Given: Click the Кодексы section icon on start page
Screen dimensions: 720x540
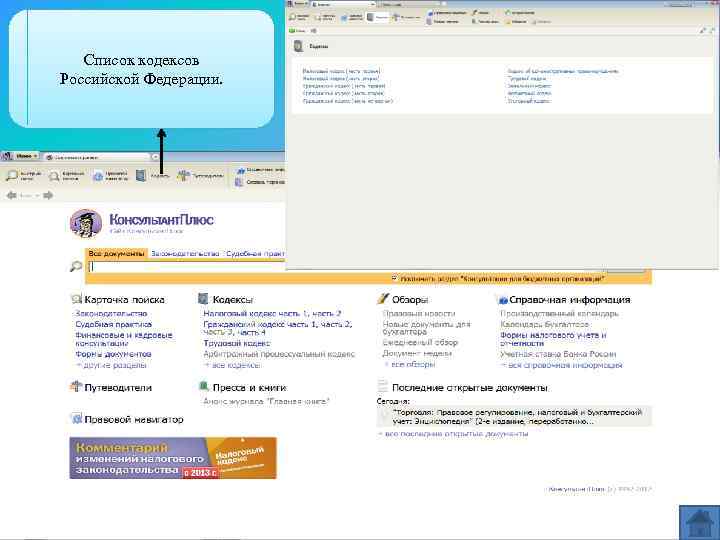Looking at the screenshot, I should (x=203, y=299).
